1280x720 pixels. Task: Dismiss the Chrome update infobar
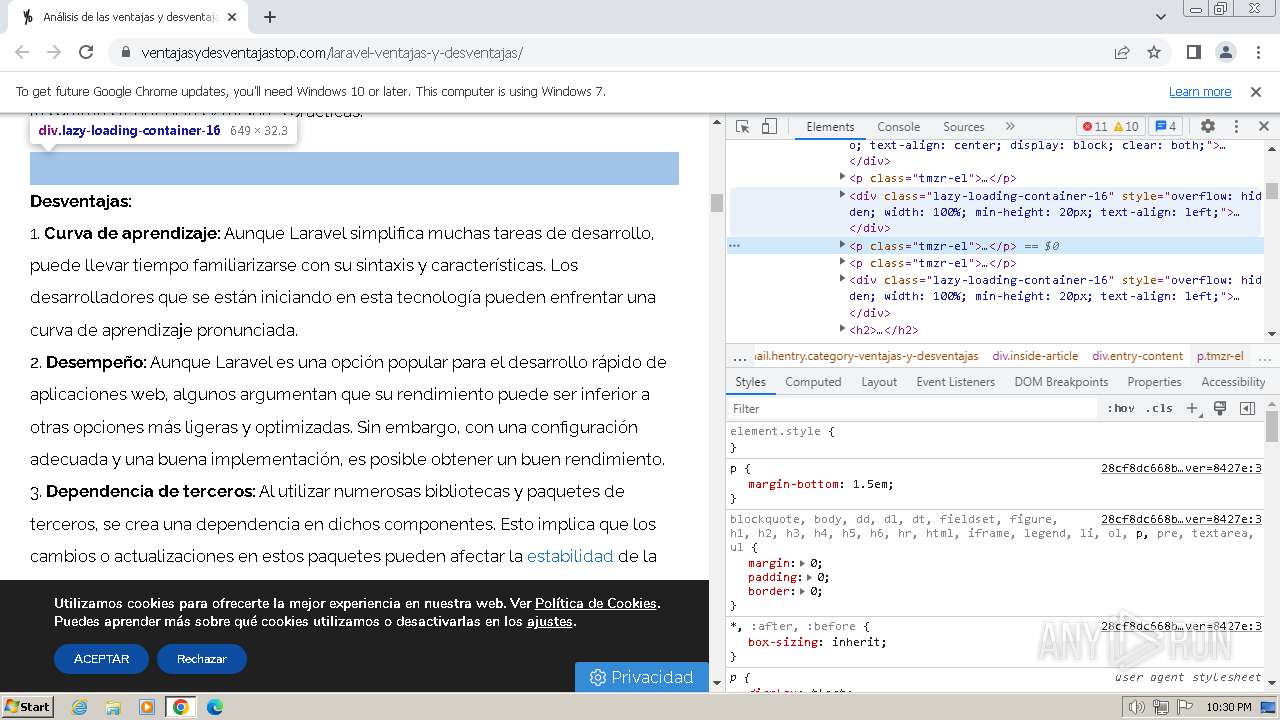[x=1256, y=91]
